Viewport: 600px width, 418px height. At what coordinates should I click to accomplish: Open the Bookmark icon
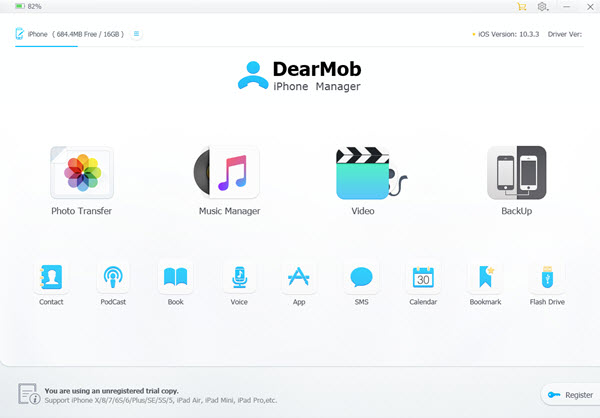[x=486, y=276]
